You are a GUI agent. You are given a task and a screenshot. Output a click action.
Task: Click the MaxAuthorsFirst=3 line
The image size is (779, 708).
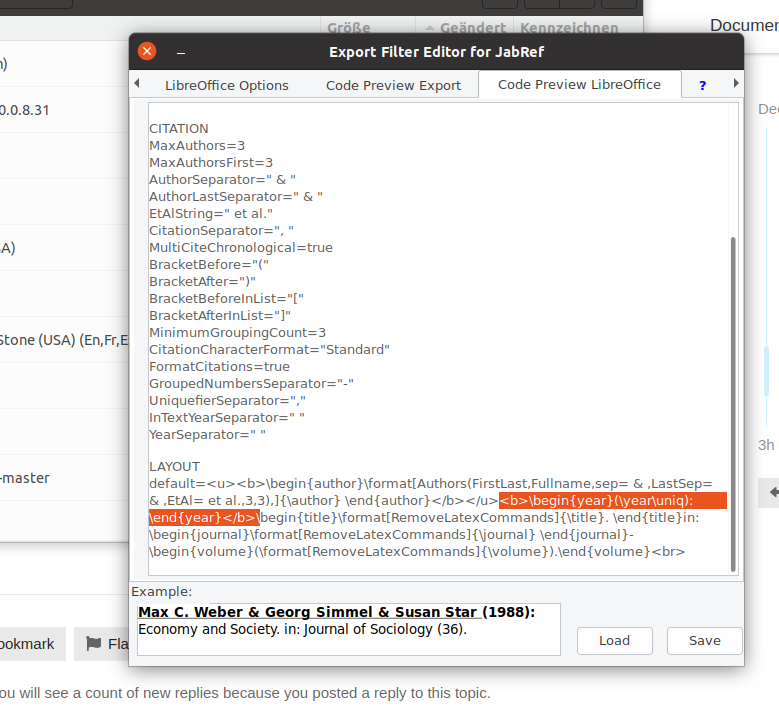(x=211, y=162)
